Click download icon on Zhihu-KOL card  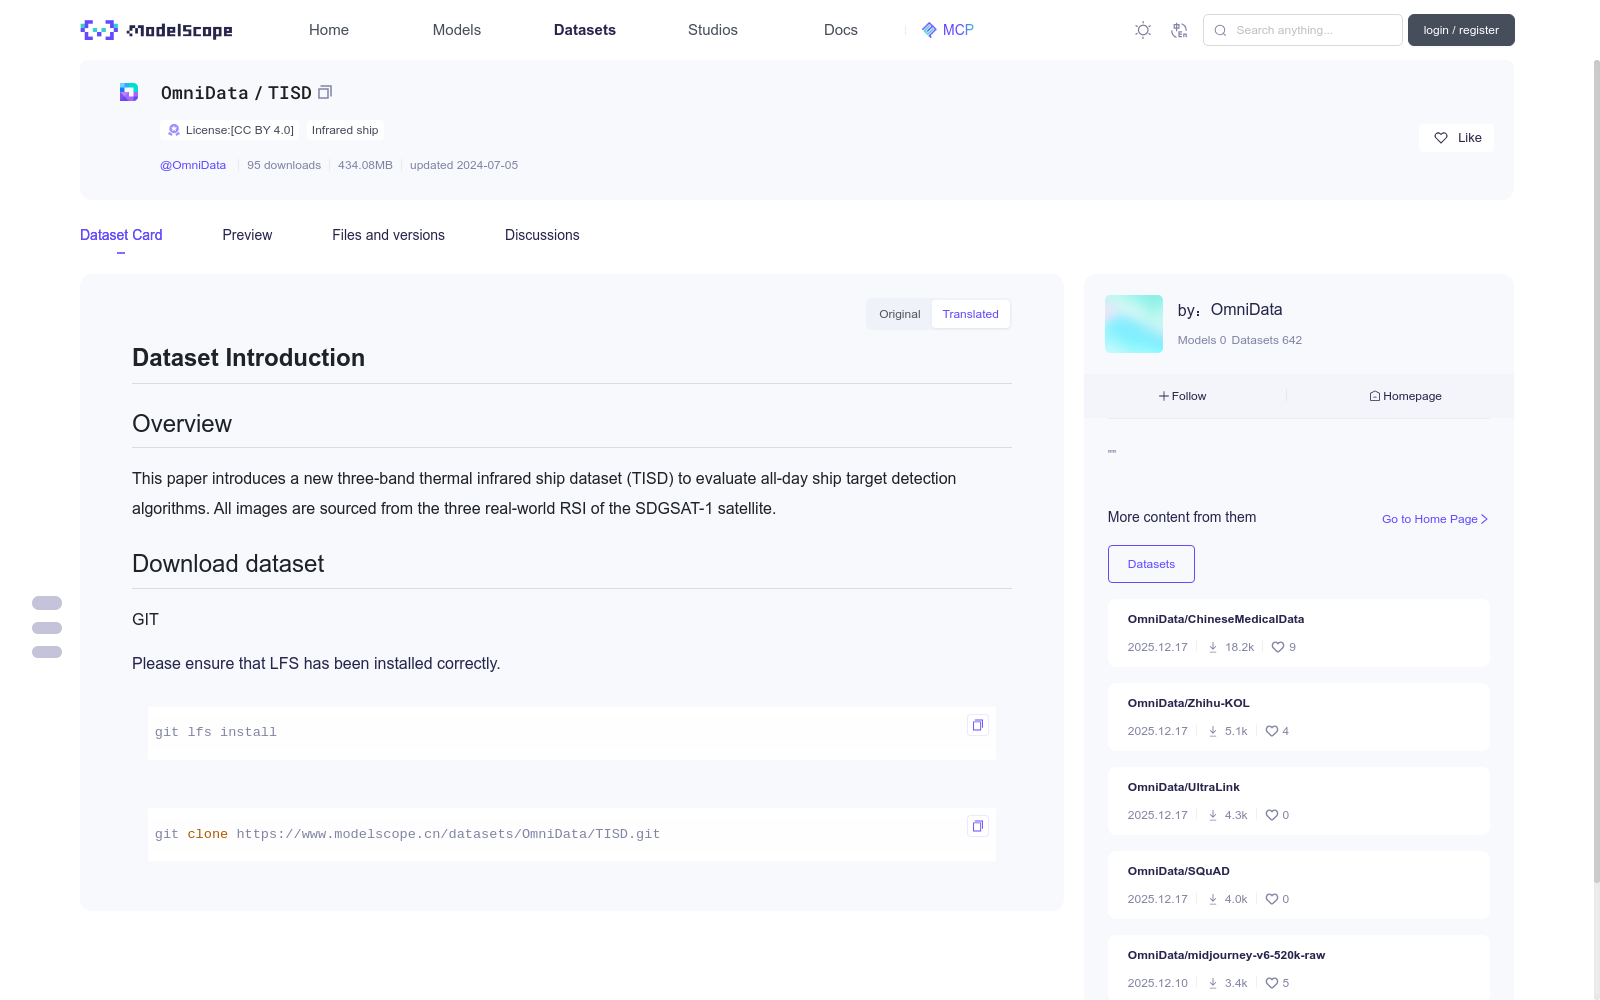pos(1213,731)
